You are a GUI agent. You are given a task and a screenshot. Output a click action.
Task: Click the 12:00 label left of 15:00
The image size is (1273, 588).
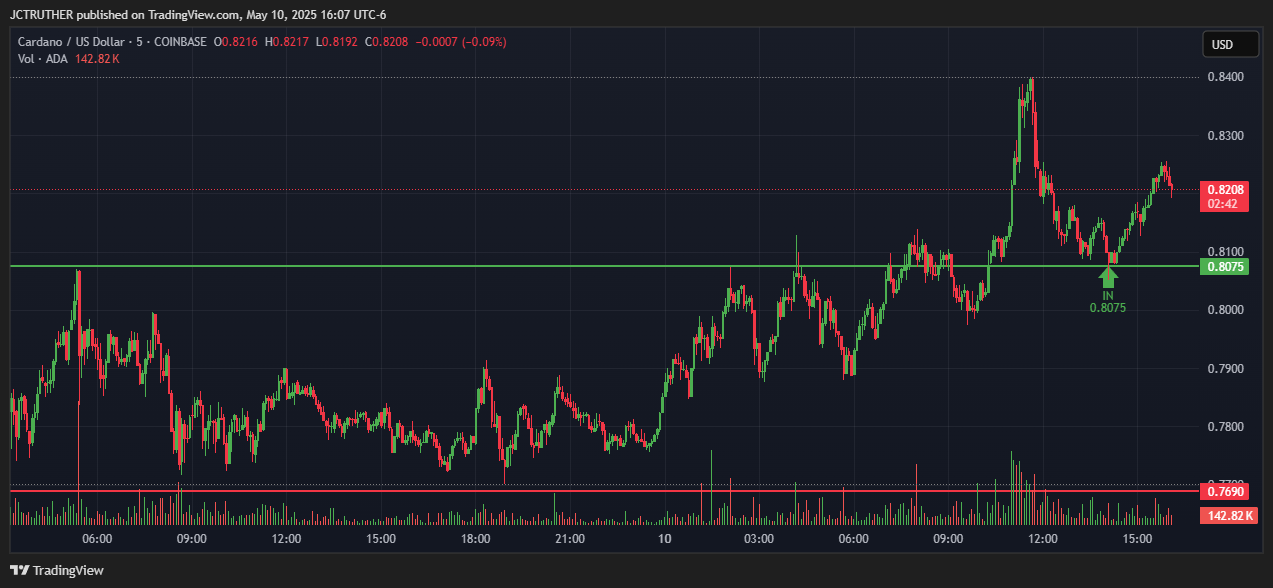coord(286,539)
